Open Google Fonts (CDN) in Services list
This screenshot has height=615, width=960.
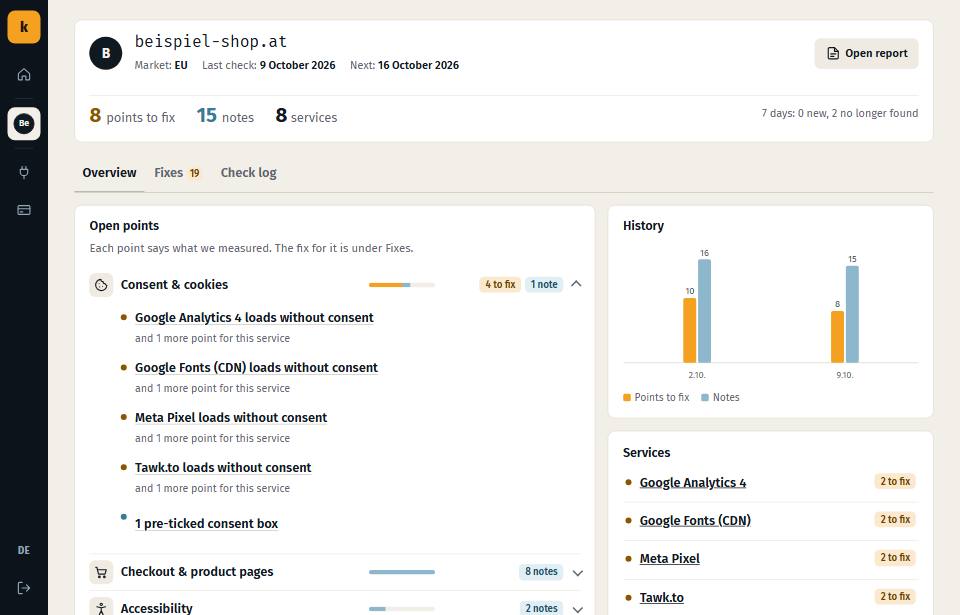(x=695, y=521)
